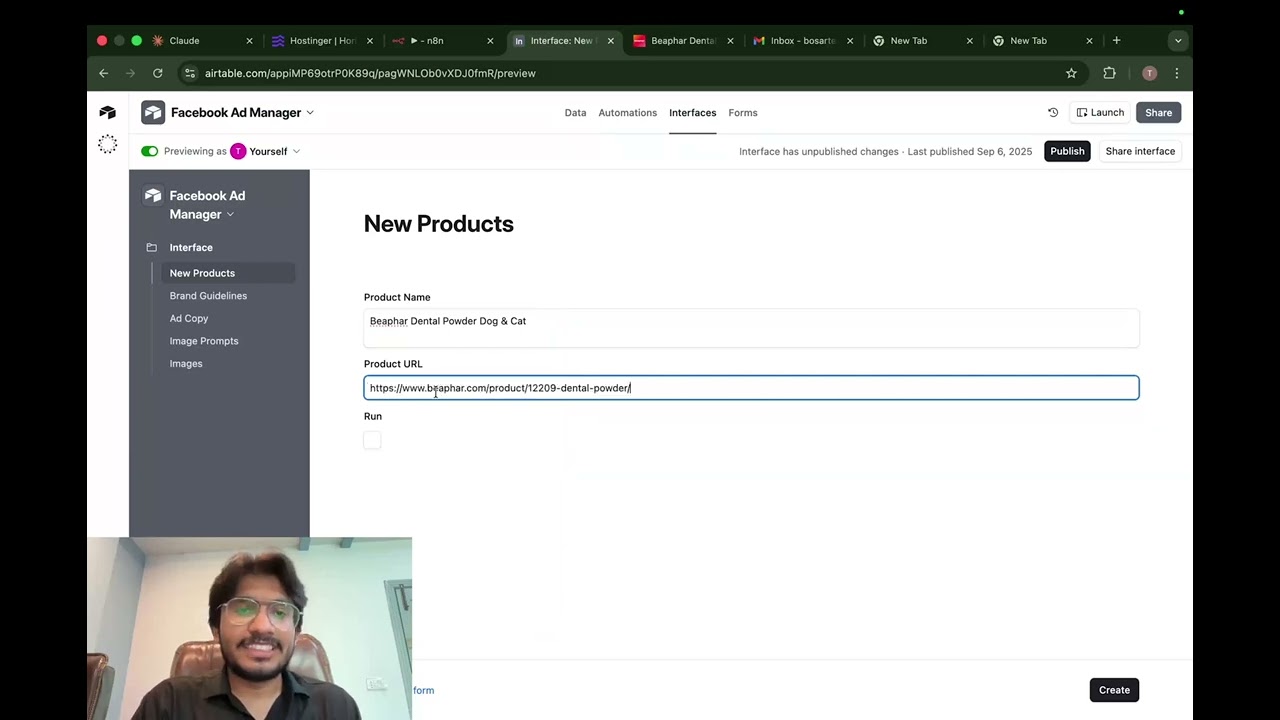The height and width of the screenshot is (720, 1280).
Task: Reload the page with the browser refresh icon
Action: 157,73
